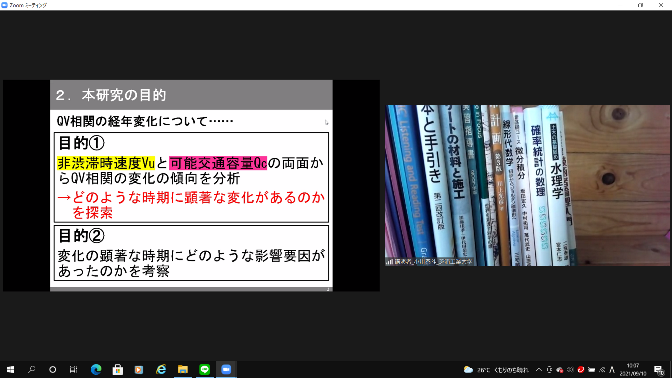The height and width of the screenshot is (378, 672).
Task: Open taskbar search magnifier
Action: click(x=31, y=369)
